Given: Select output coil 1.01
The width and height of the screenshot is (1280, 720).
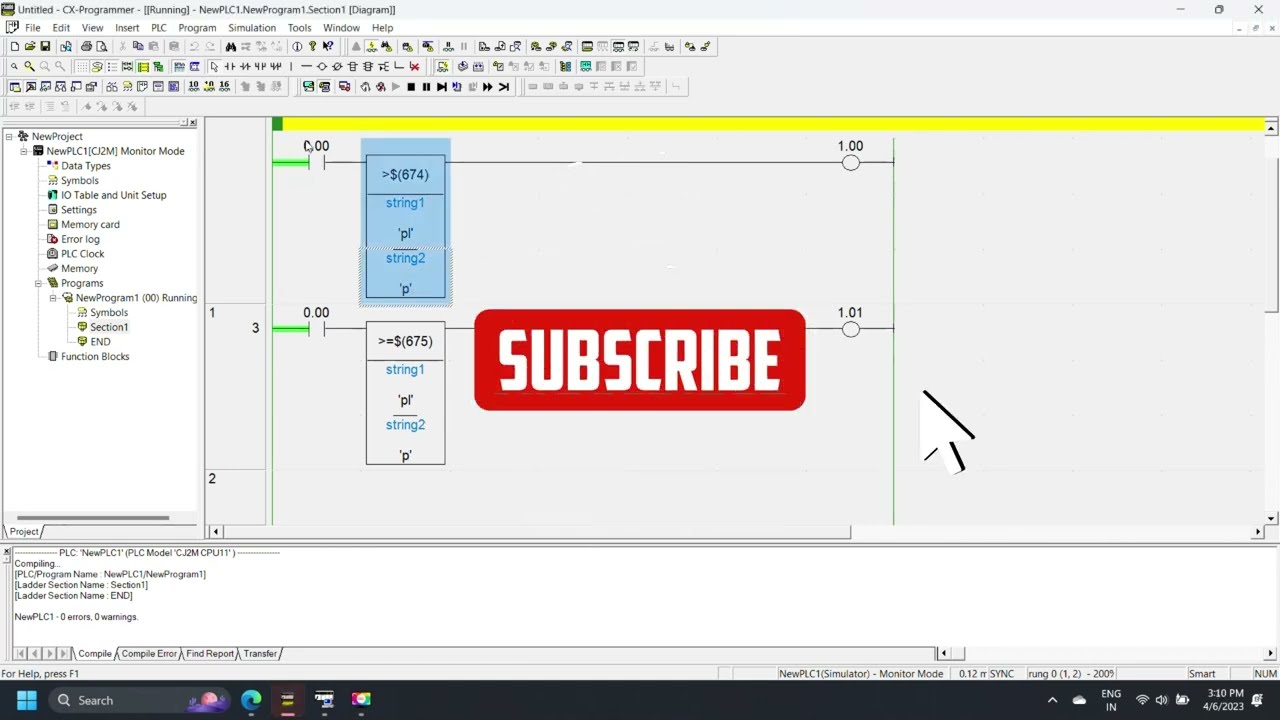Looking at the screenshot, I should coord(850,329).
